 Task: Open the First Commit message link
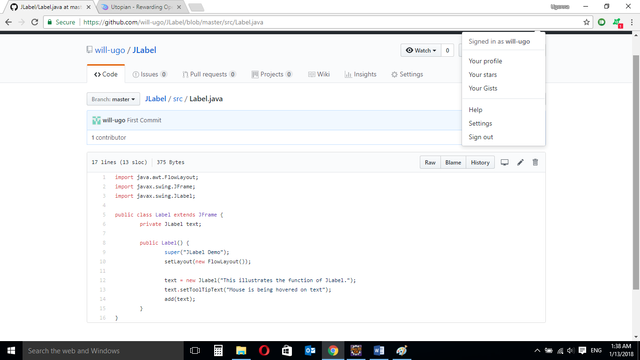(144, 120)
